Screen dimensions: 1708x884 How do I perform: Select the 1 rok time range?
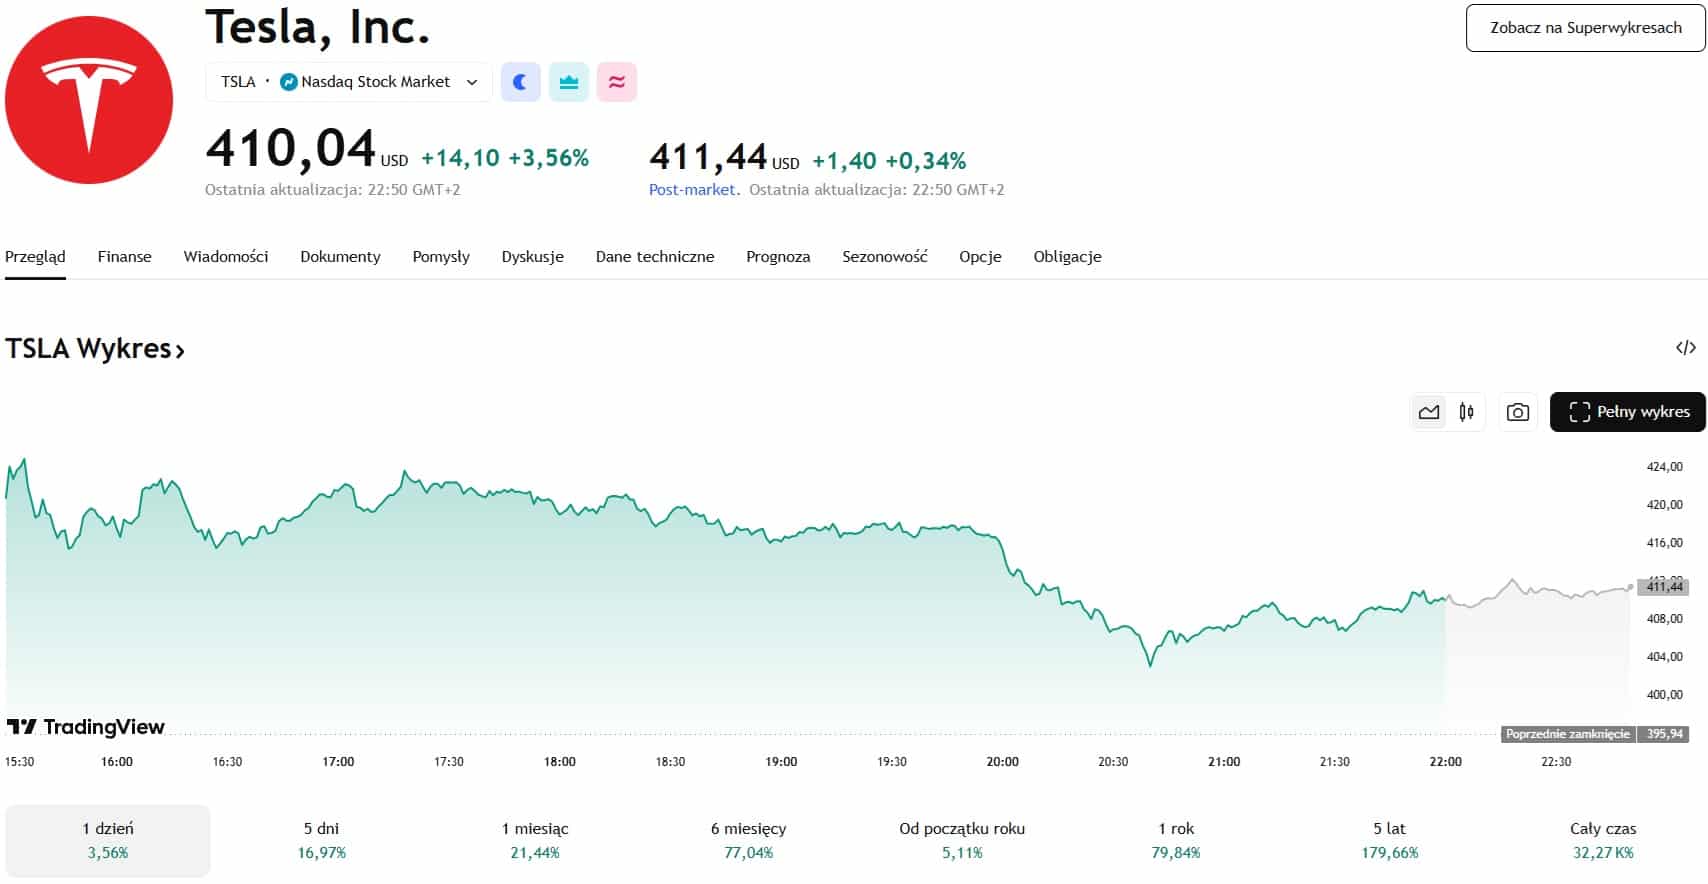coord(1176,840)
